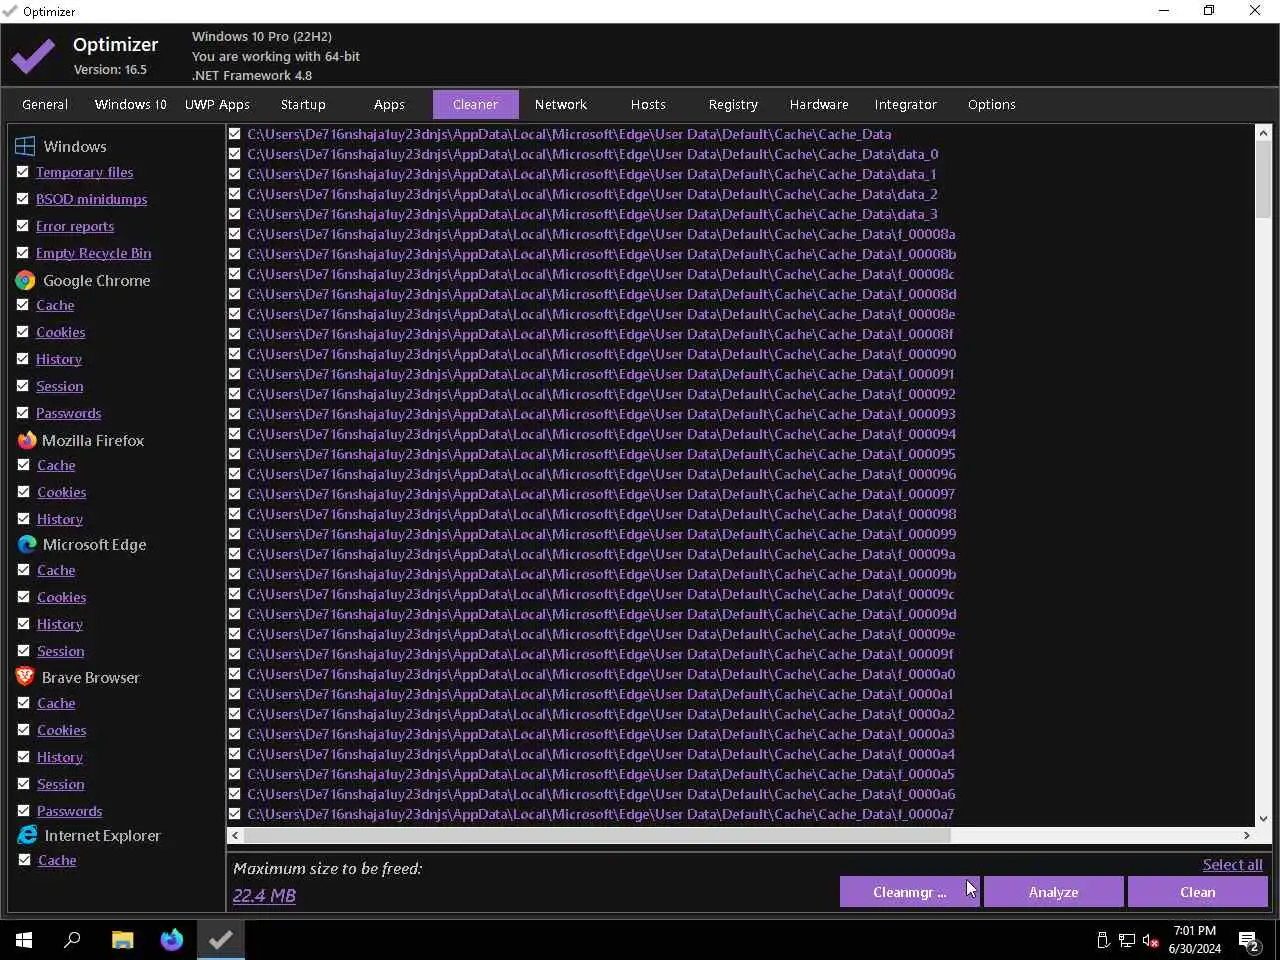The image size is (1280, 960).
Task: Toggle Mozilla Firefox Cookies checkbox
Action: pos(23,492)
